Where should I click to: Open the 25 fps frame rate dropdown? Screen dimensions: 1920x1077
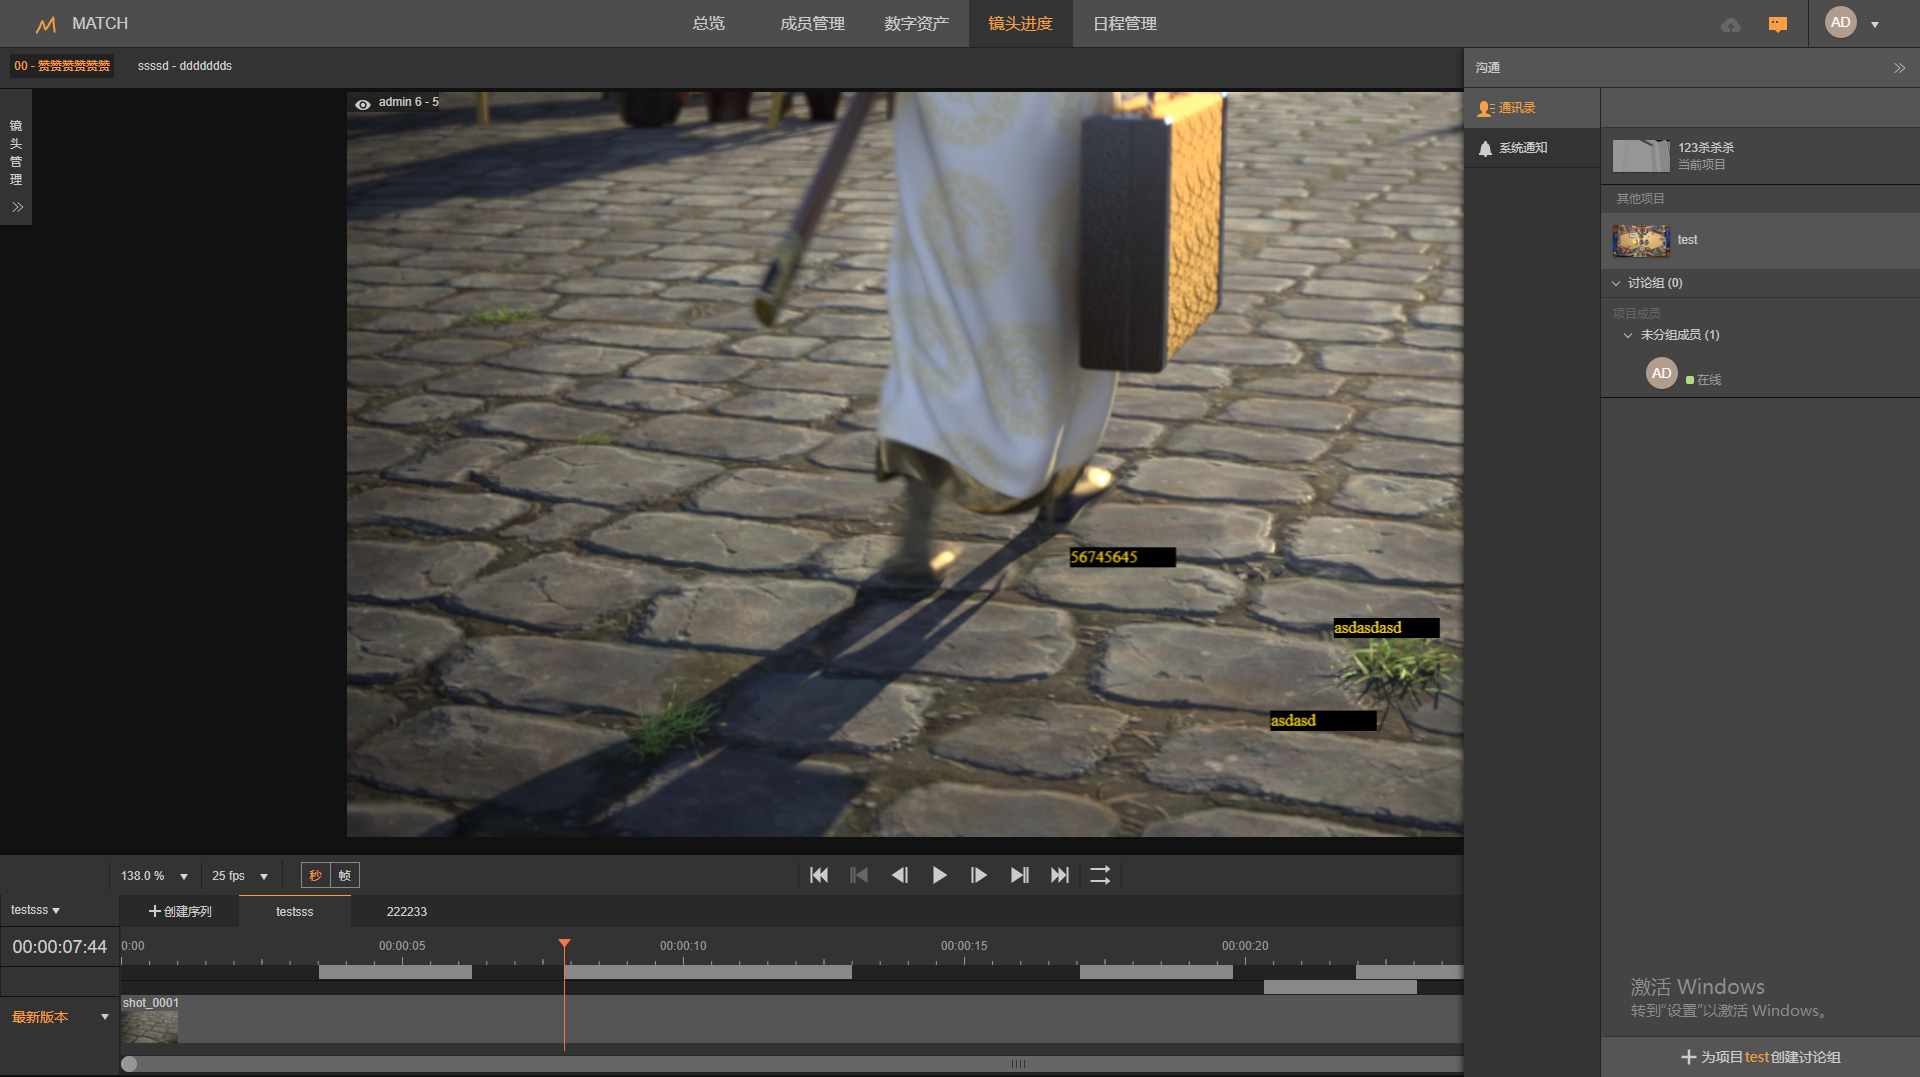point(240,876)
